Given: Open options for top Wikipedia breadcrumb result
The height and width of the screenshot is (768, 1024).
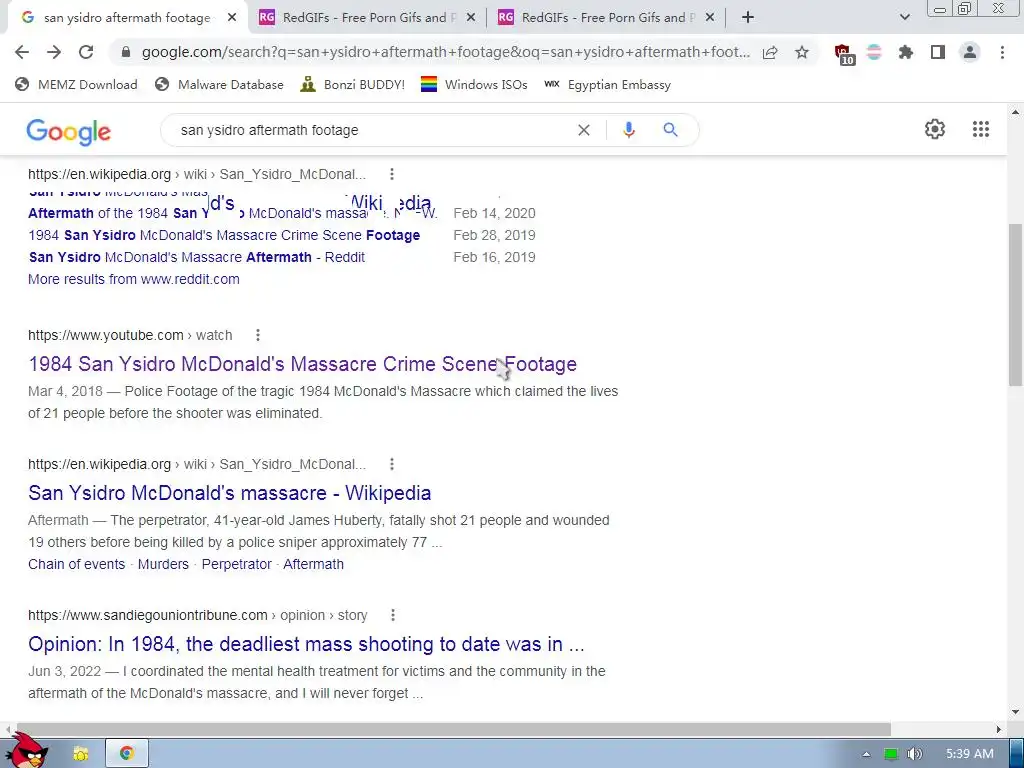Looking at the screenshot, I should click(392, 174).
